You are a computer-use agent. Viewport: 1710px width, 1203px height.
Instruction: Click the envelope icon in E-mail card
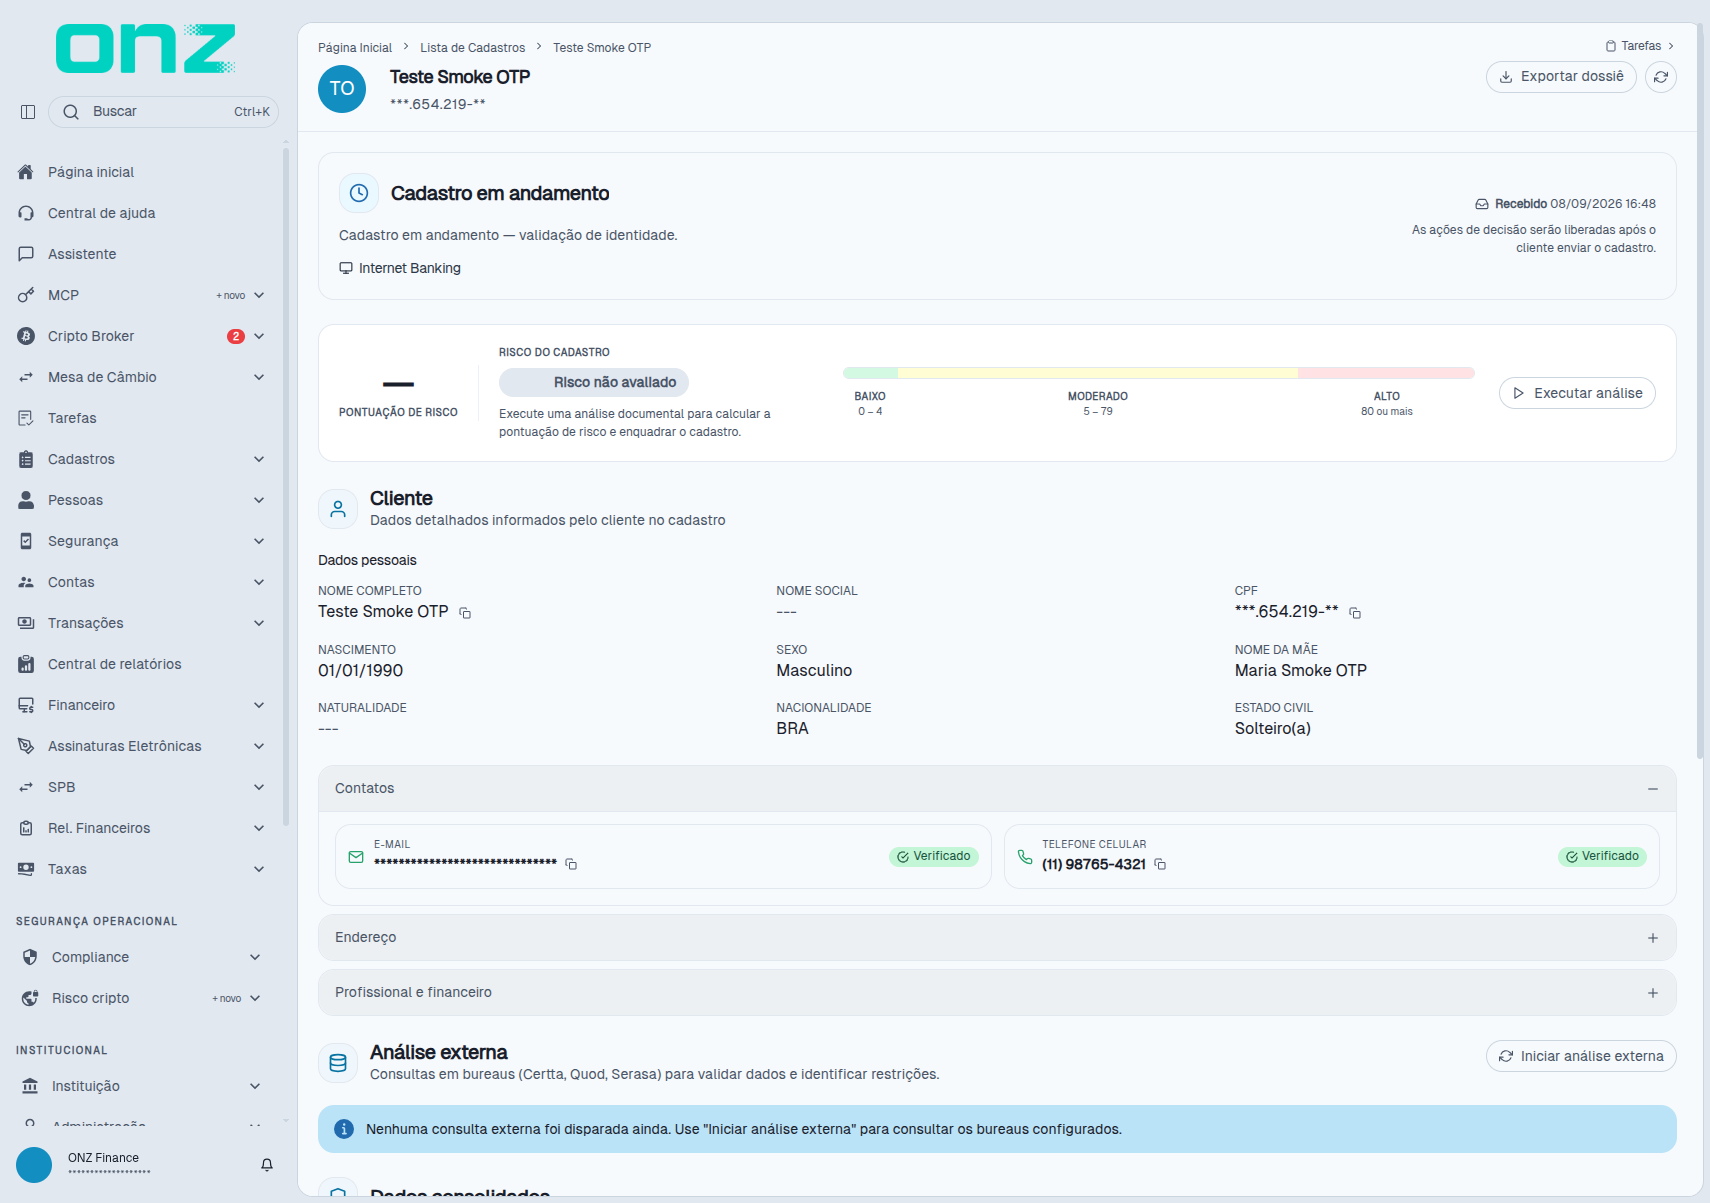[356, 857]
